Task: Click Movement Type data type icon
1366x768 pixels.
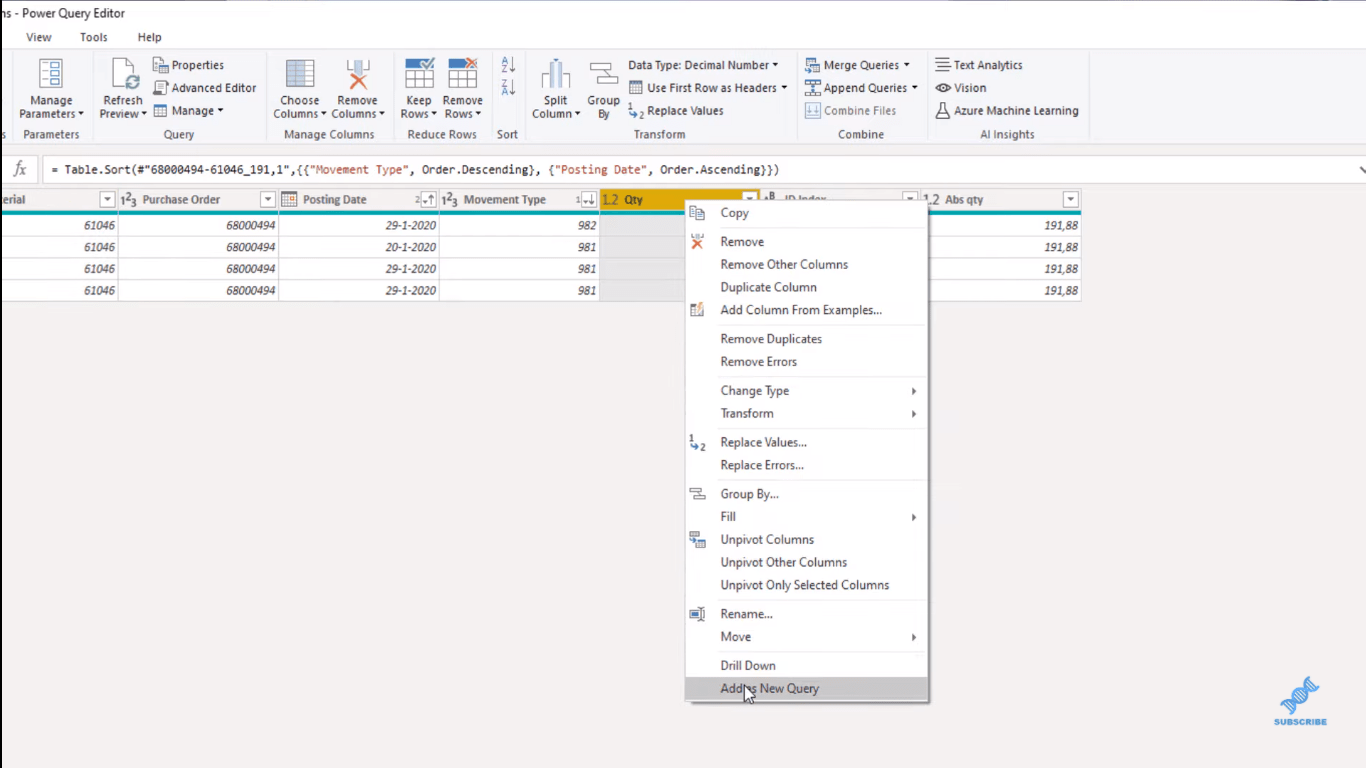Action: point(449,200)
